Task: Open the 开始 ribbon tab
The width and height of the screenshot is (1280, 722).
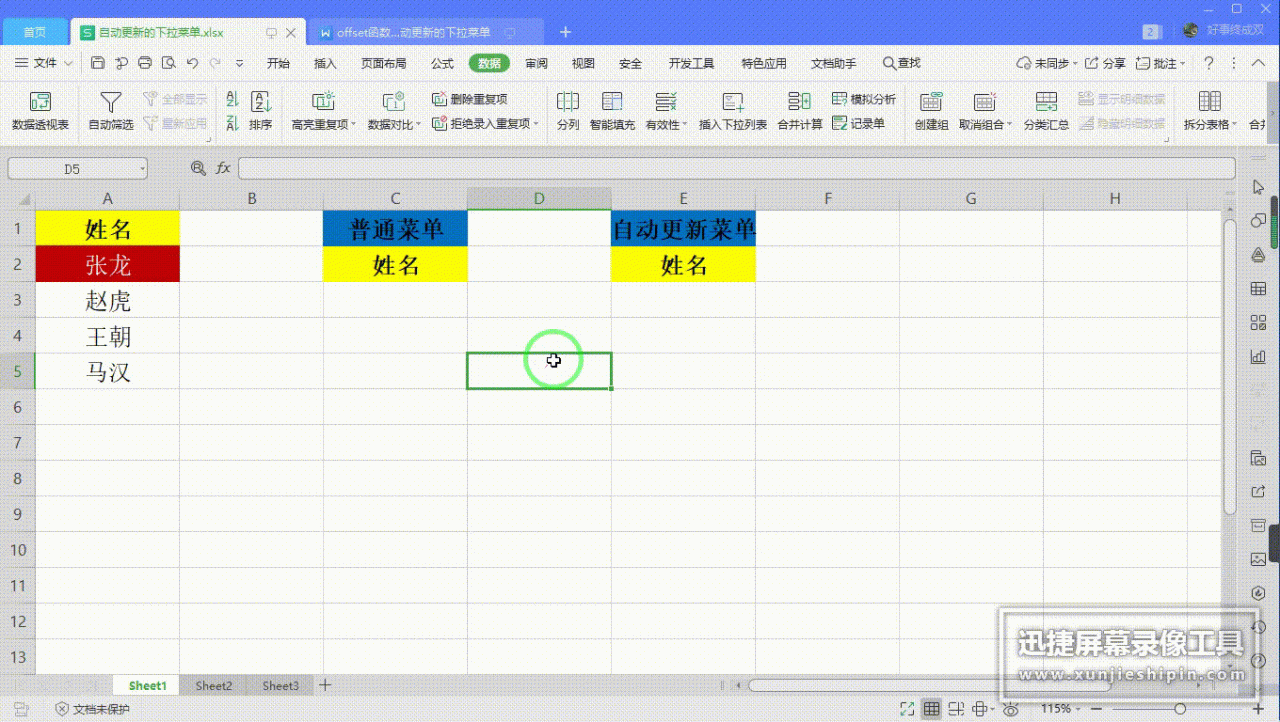Action: click(278, 63)
